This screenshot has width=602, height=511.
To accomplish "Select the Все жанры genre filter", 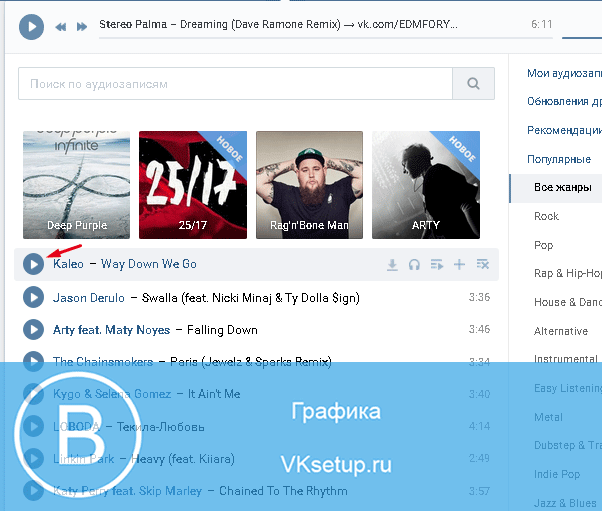I will point(556,188).
